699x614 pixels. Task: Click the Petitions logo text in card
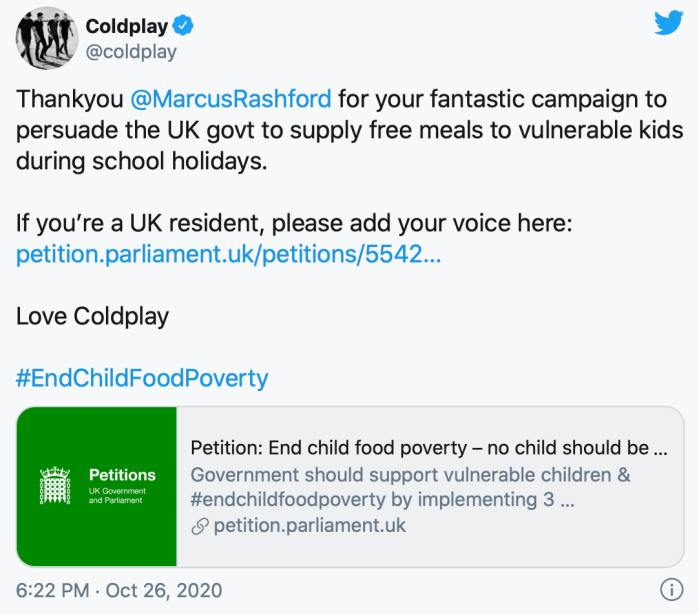(122, 475)
